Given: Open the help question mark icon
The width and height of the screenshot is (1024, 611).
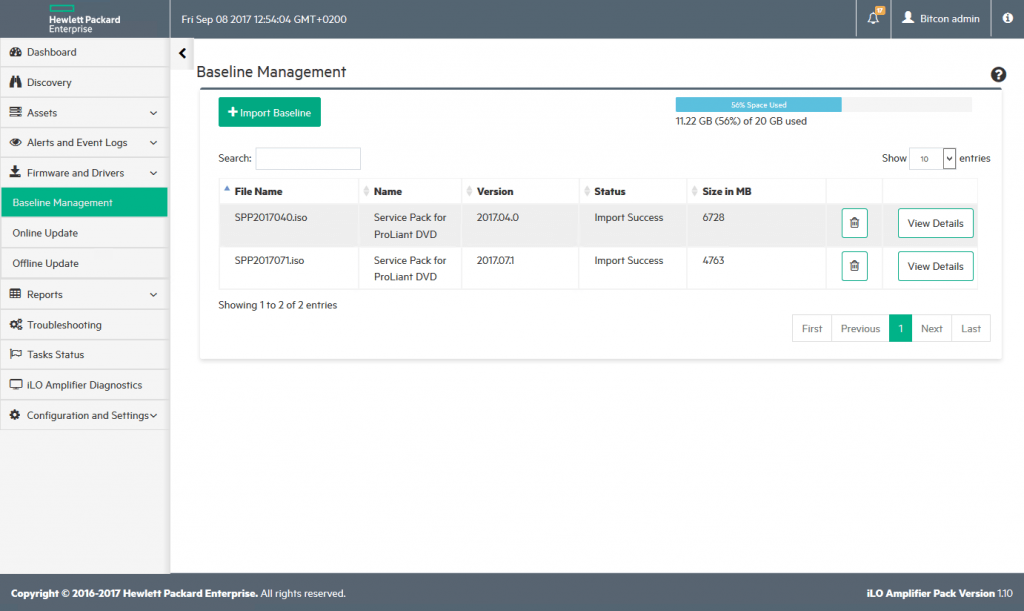Looking at the screenshot, I should 998,74.
